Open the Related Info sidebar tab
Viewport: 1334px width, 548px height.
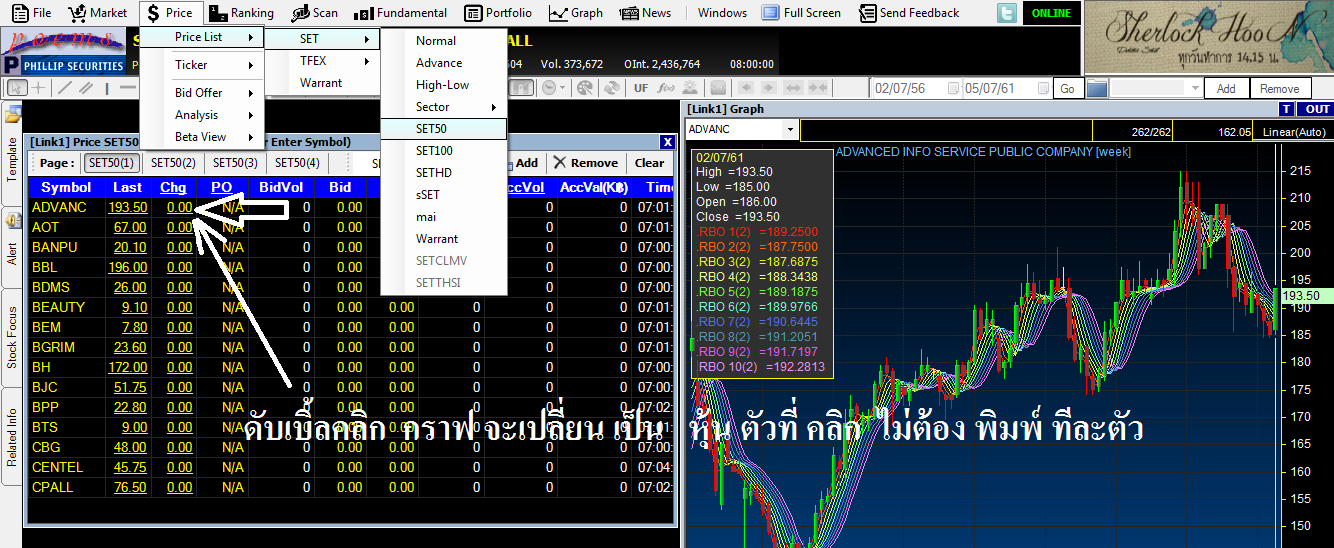tap(14, 438)
